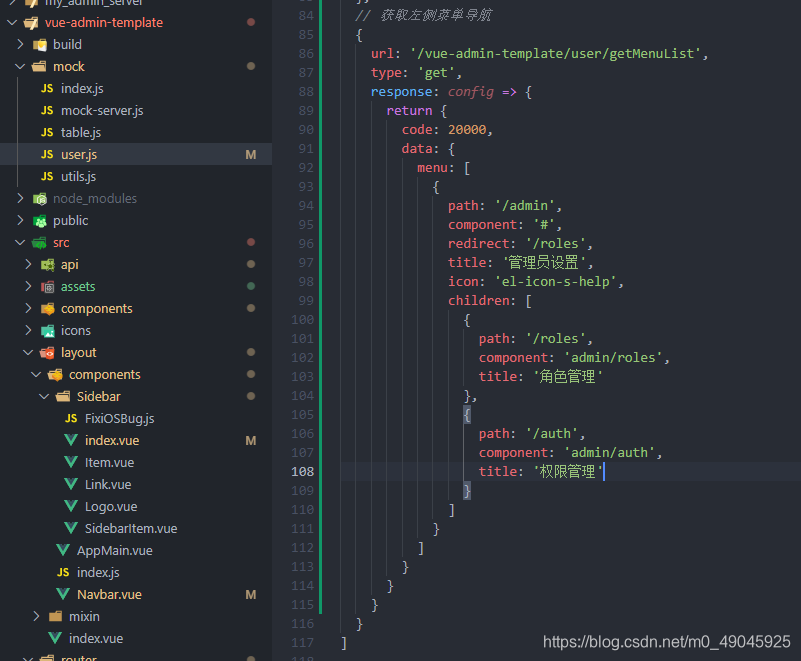Click the public folder icon
Viewport: 801px width, 661px height.
pyautogui.click(x=40, y=221)
